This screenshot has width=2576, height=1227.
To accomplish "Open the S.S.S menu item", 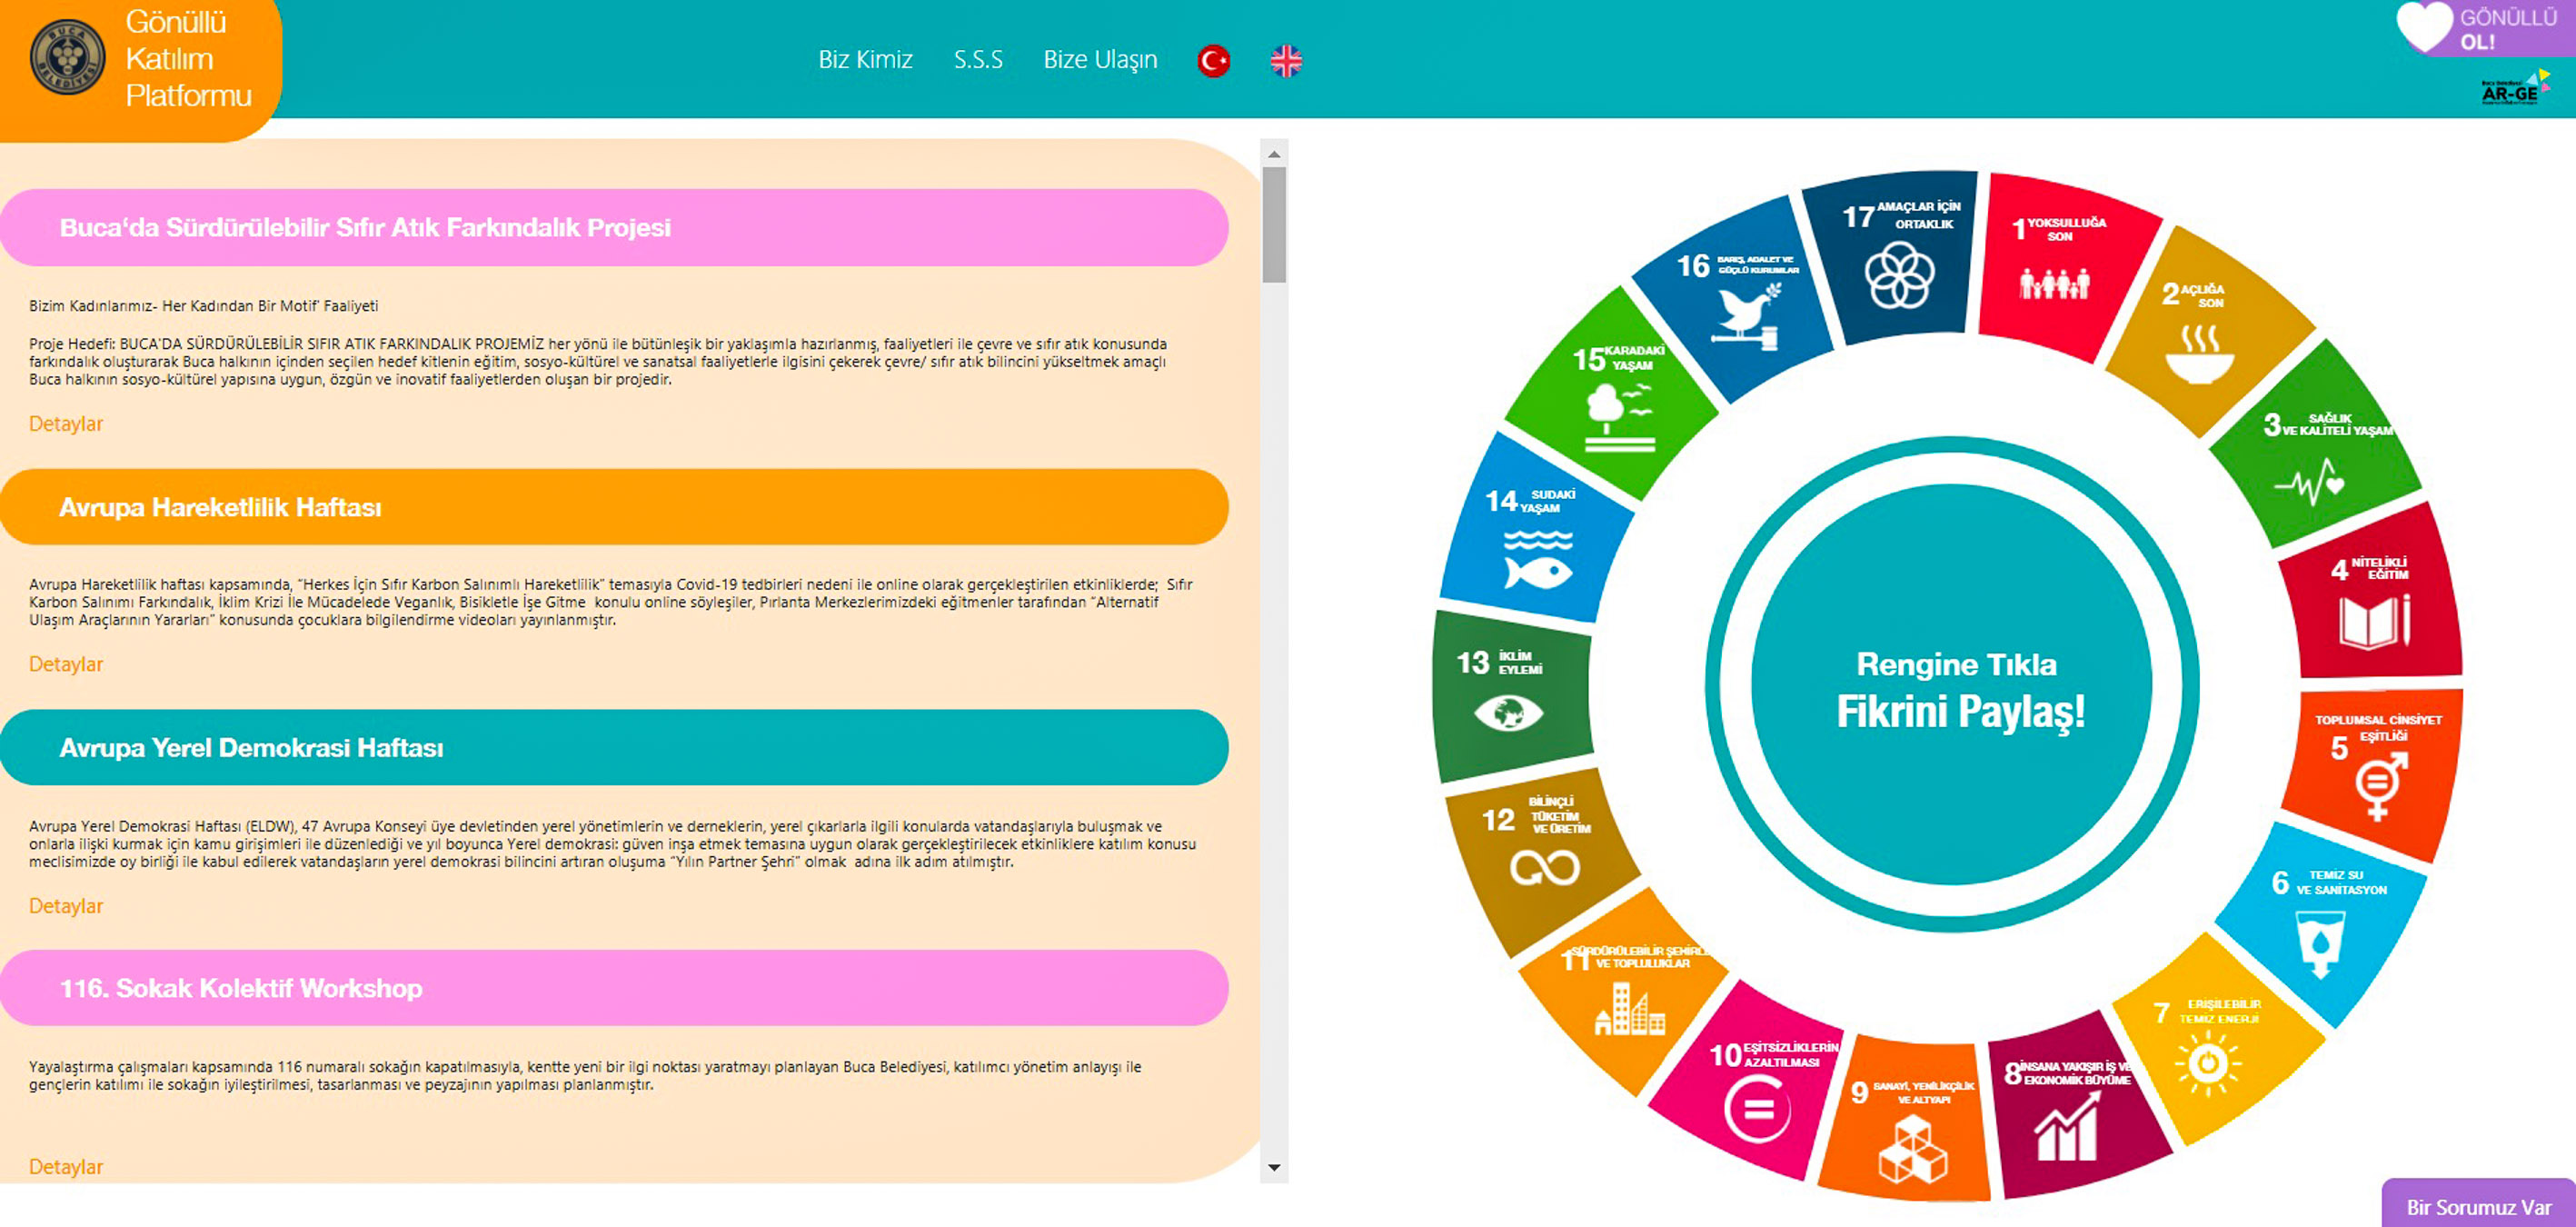I will tap(978, 60).
